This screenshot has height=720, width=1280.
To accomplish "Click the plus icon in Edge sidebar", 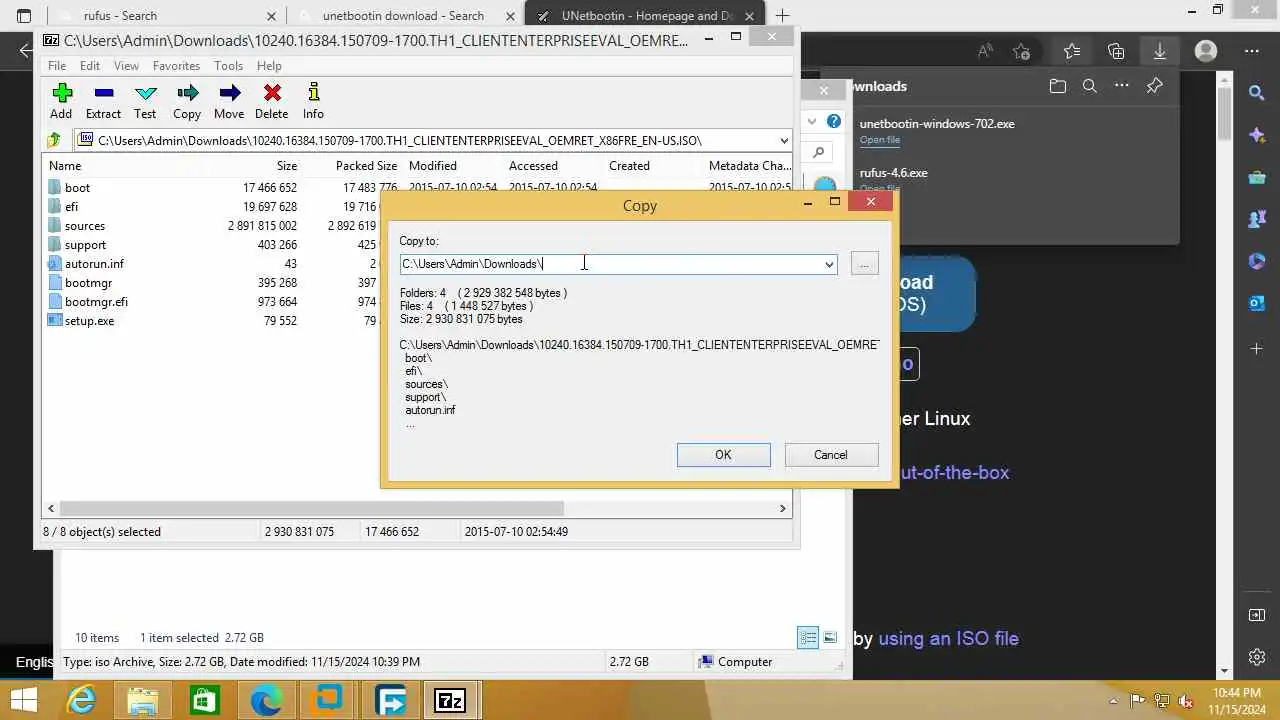I will (x=1257, y=348).
